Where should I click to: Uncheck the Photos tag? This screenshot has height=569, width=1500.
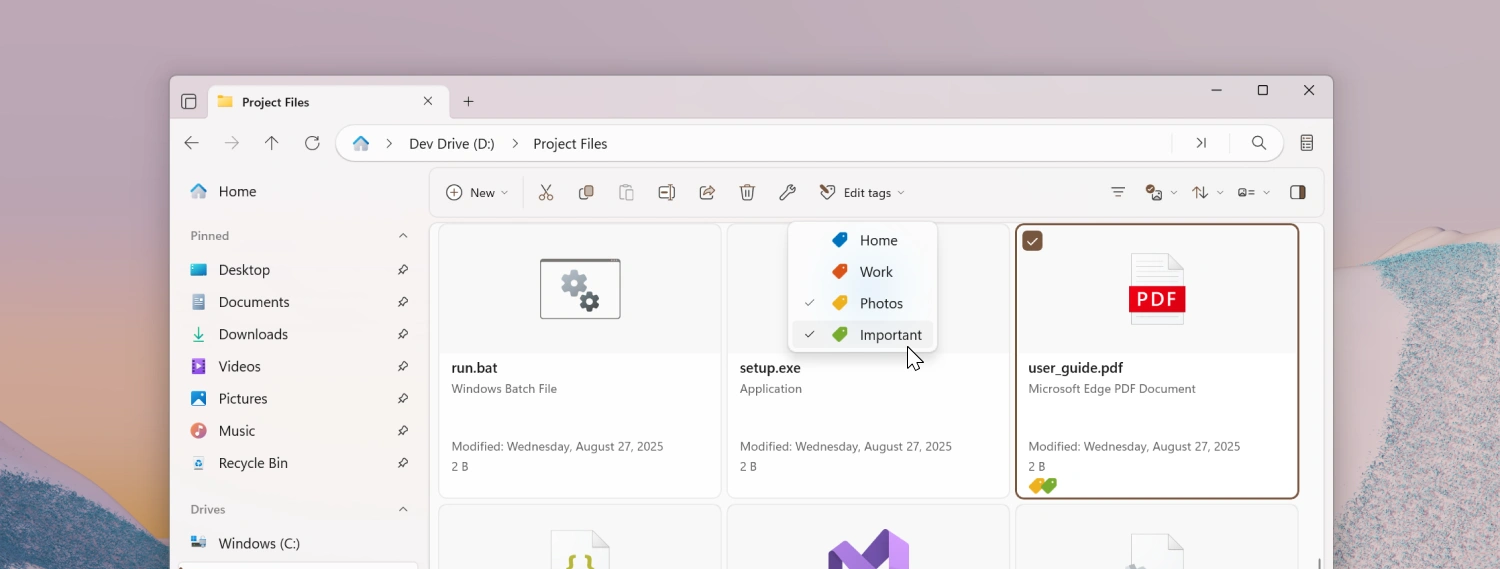point(862,303)
